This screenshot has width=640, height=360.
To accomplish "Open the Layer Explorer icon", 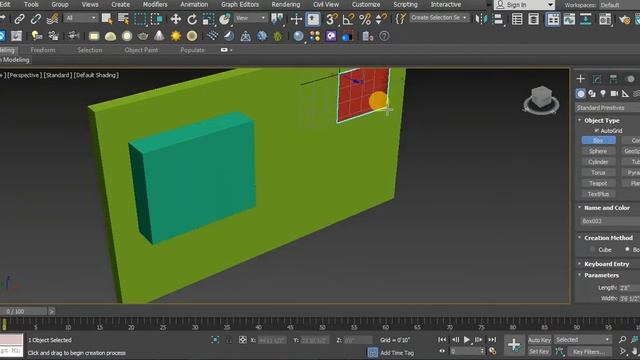I will click(x=533, y=19).
